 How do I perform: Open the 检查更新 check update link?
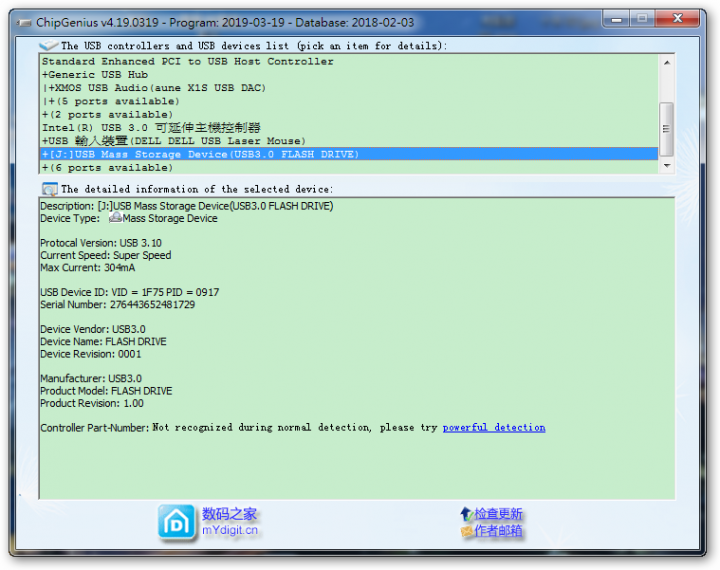point(498,514)
